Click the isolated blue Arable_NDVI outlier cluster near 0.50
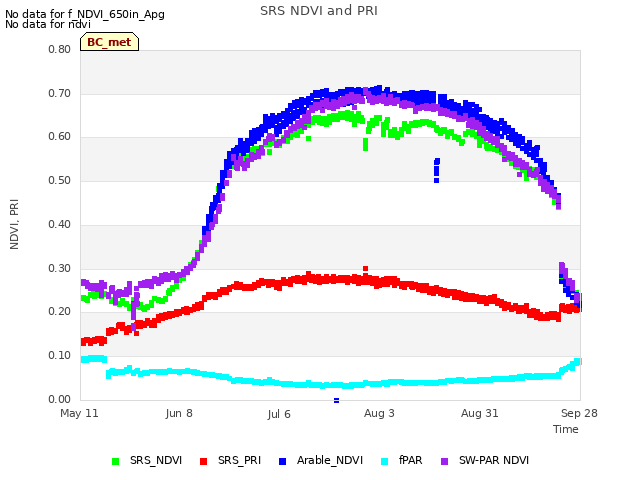This screenshot has height=480, width=640. point(437,171)
